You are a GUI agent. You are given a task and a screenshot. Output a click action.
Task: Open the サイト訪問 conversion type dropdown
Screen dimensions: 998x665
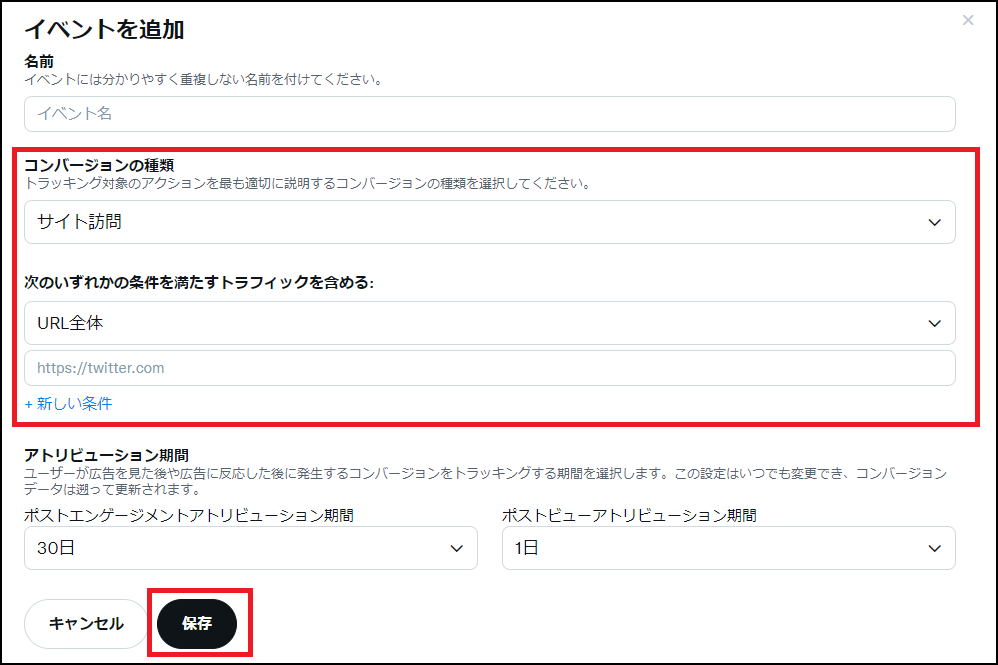tap(489, 222)
